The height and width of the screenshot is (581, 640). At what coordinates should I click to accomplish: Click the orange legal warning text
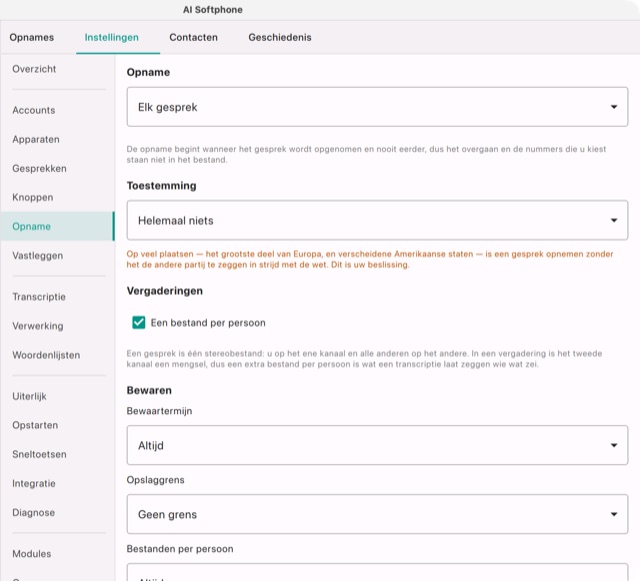(370, 259)
